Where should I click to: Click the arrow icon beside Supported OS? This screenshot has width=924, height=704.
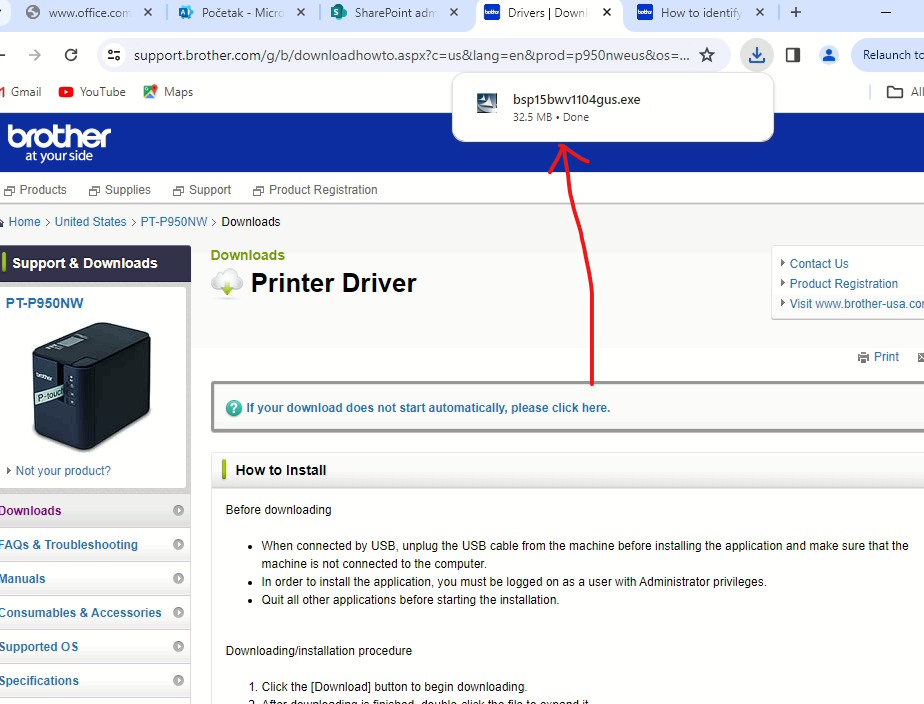(179, 646)
